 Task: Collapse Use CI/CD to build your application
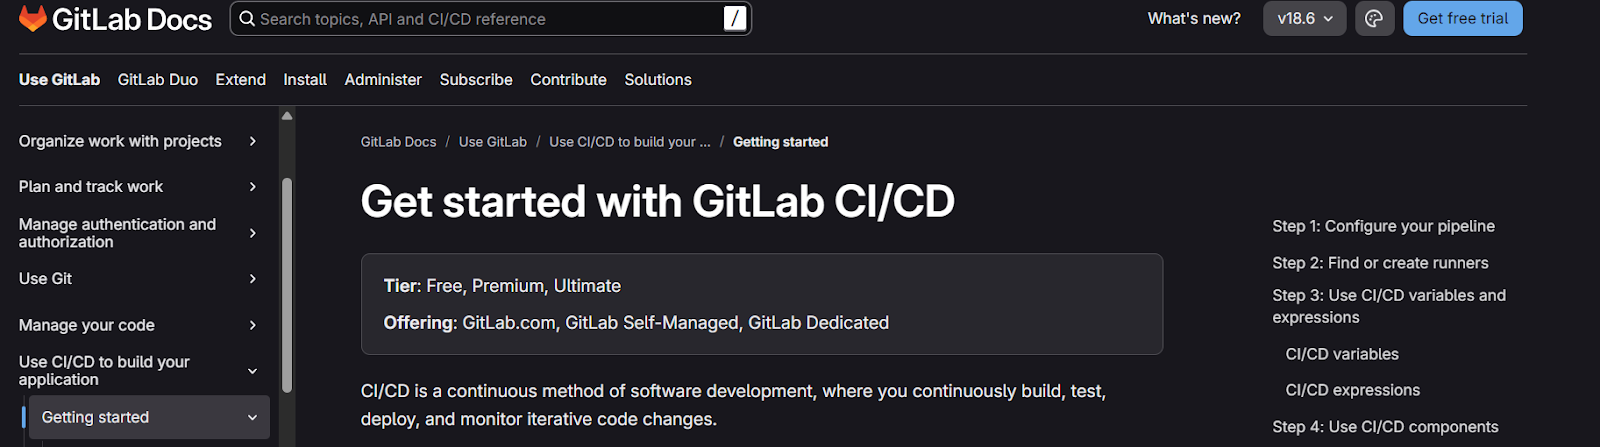(252, 371)
